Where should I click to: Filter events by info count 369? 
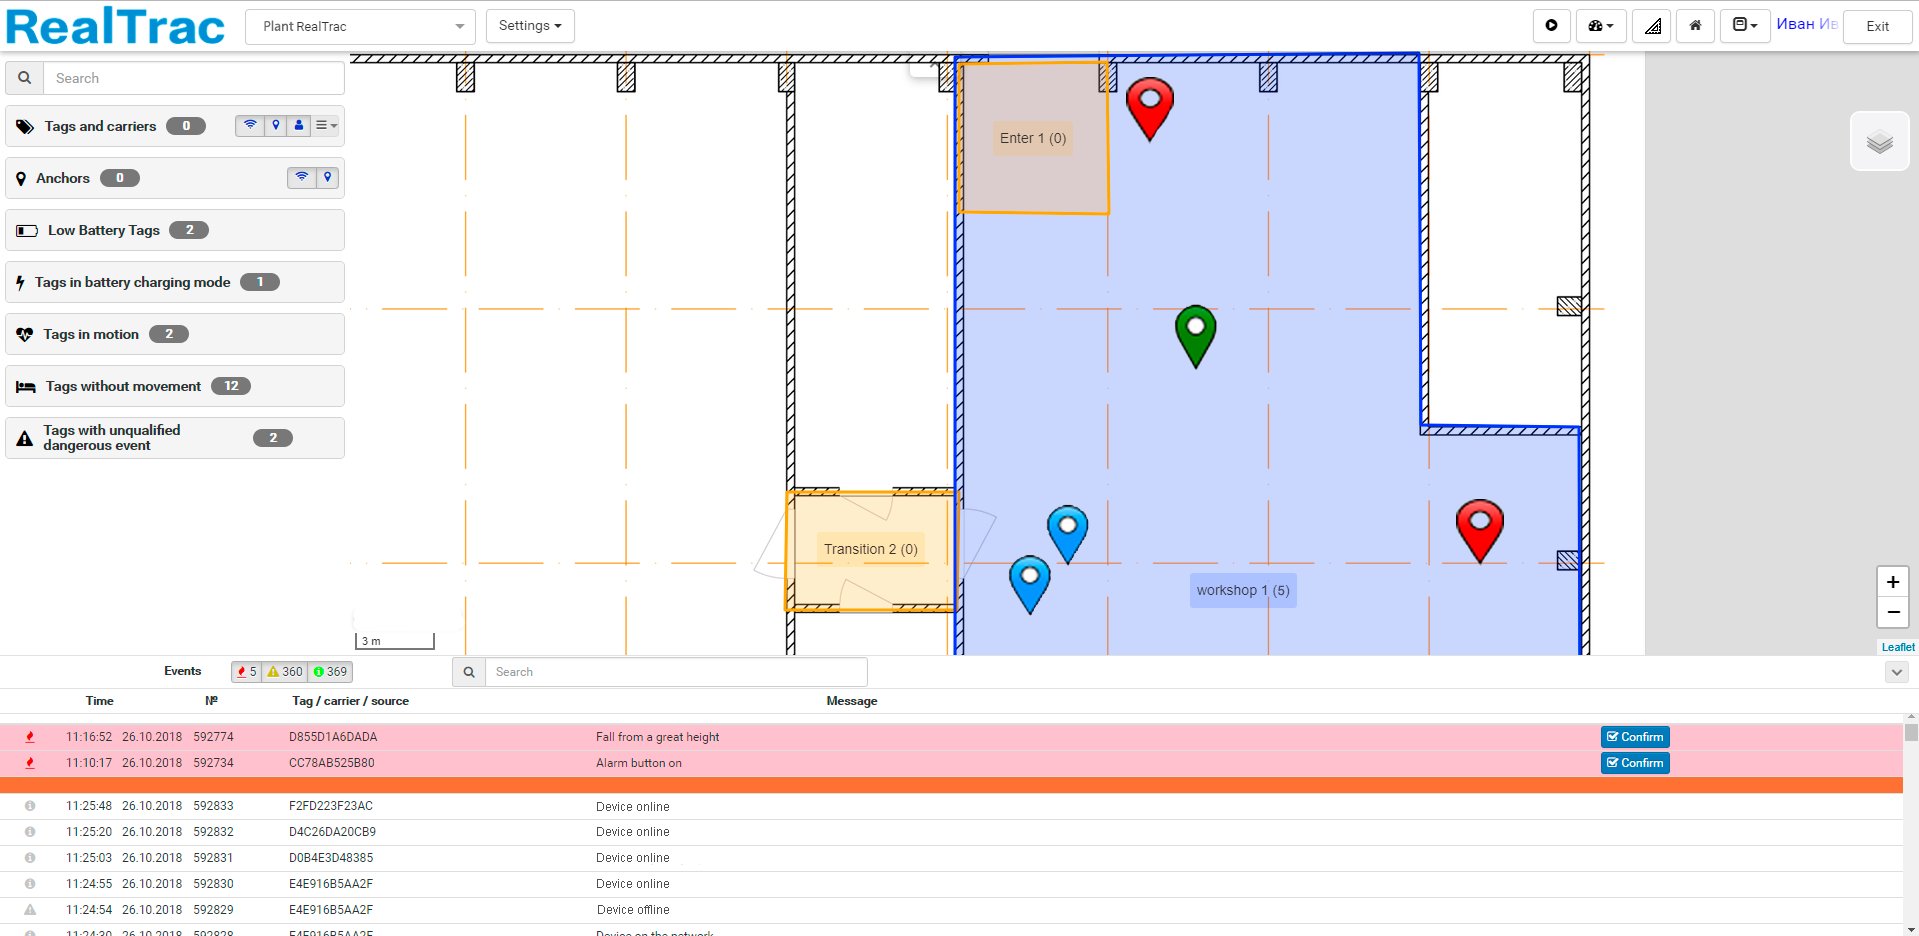coord(330,672)
